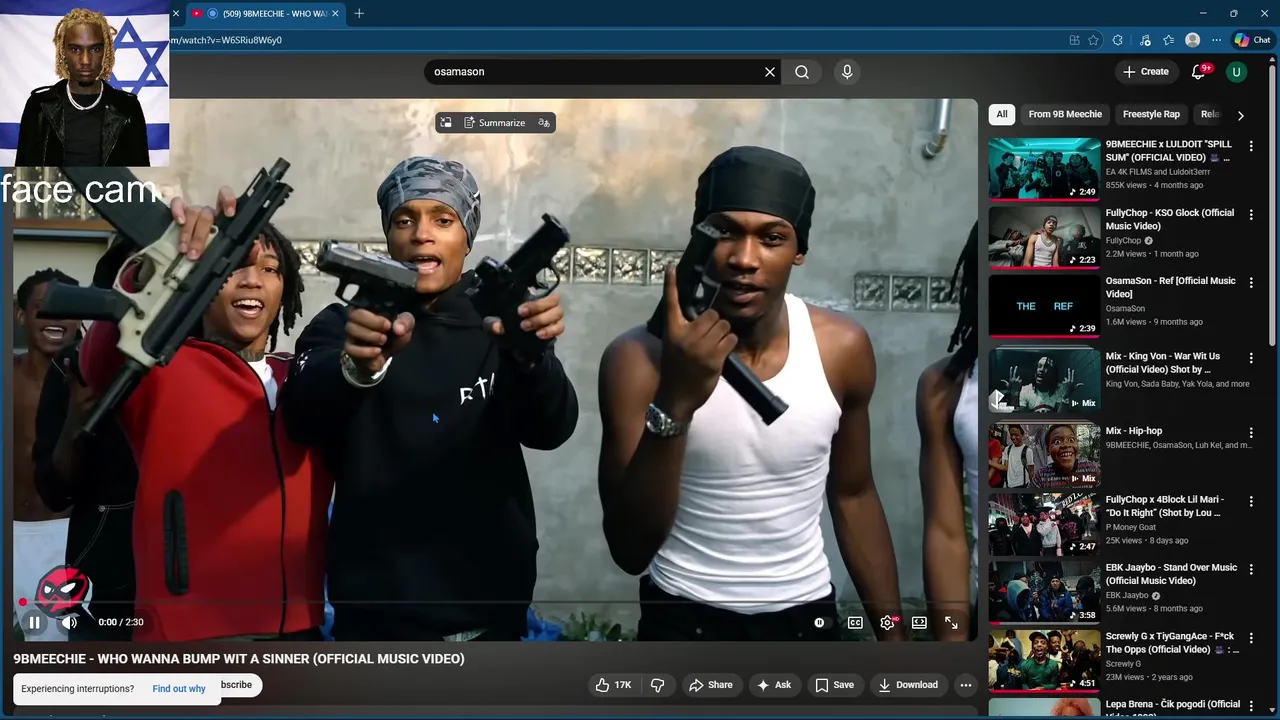Screen dimensions: 1280x720
Task: Open the account menu avatar 'U'
Action: 1236,72
